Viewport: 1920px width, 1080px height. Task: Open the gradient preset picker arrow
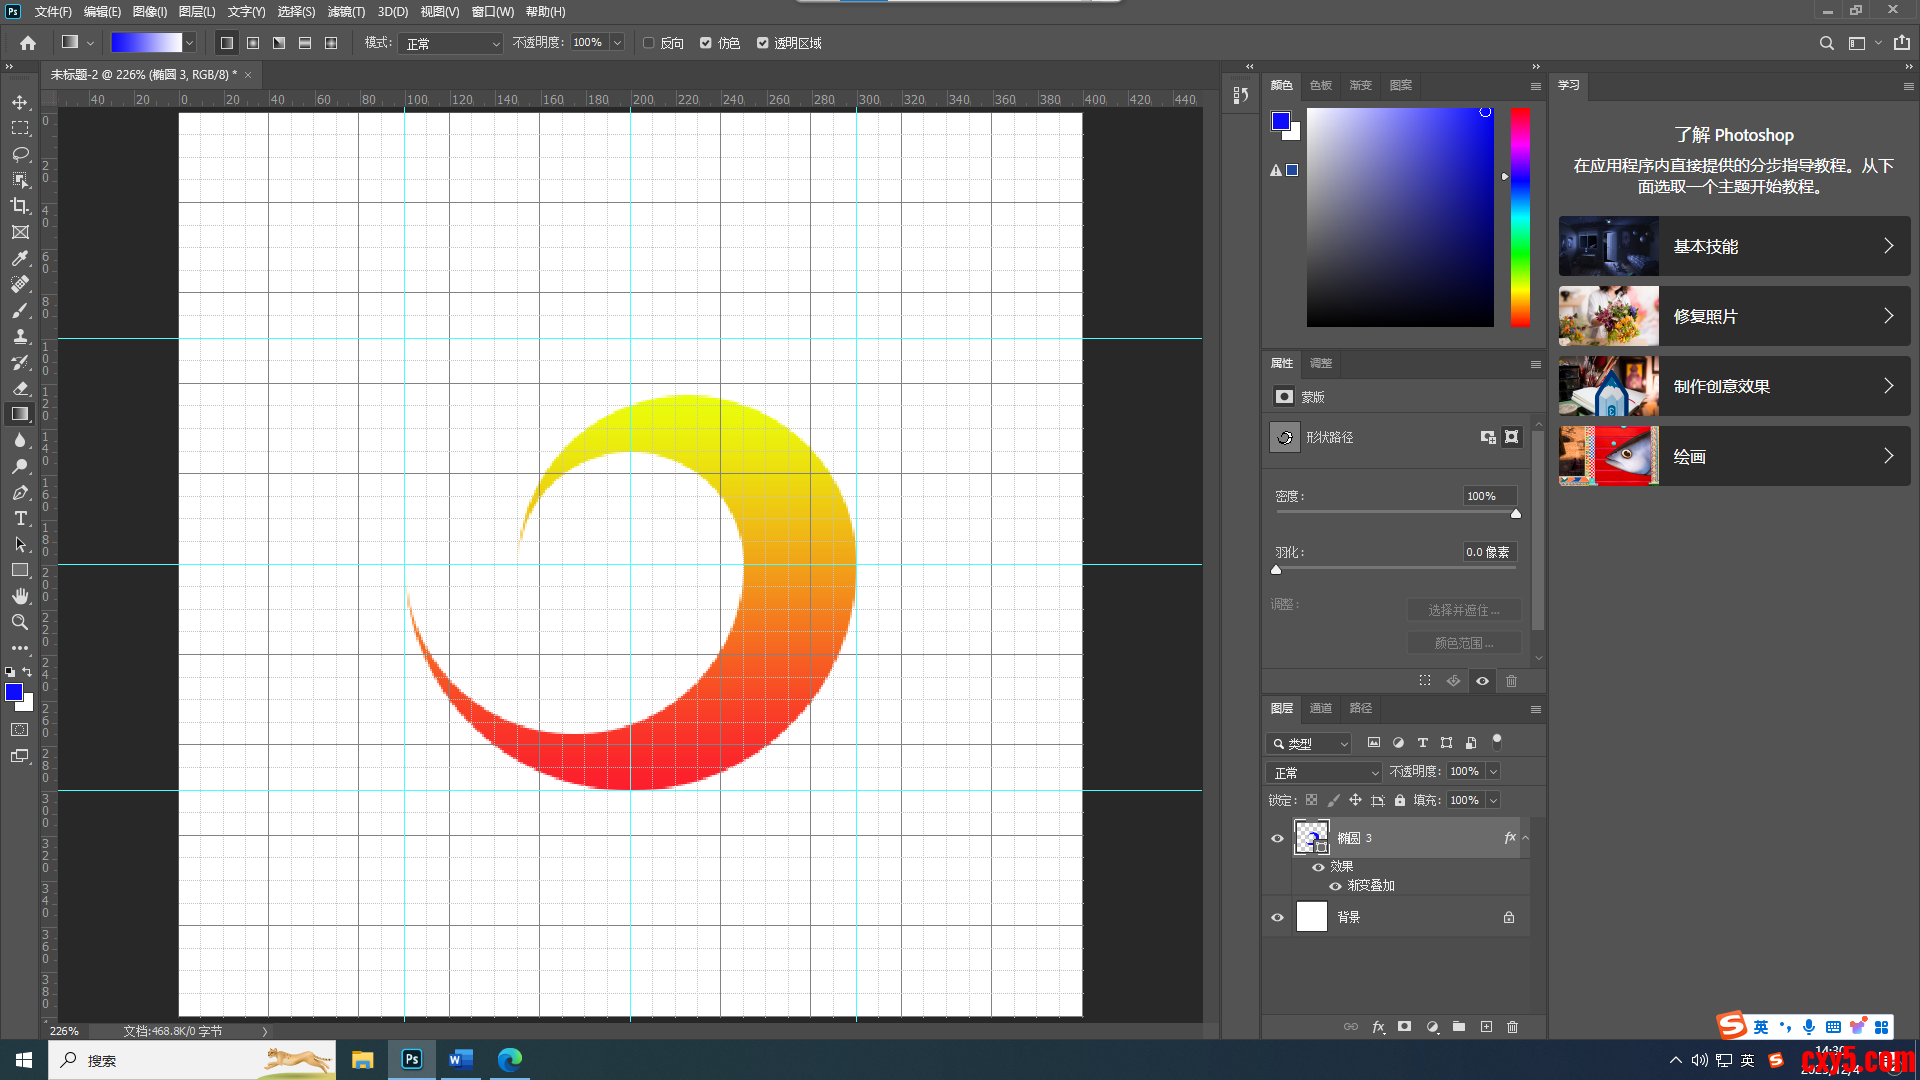(x=189, y=43)
